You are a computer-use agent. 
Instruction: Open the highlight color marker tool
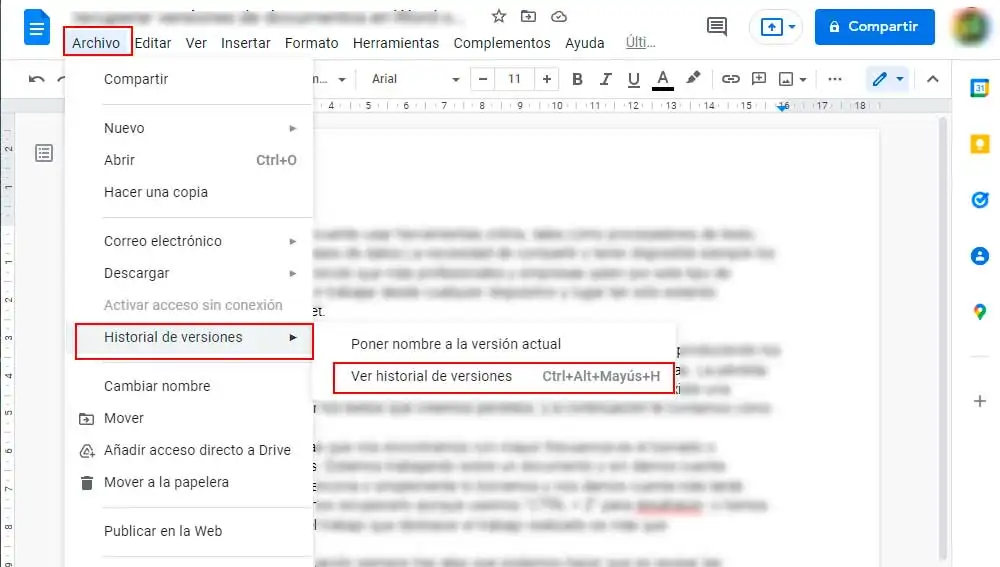(693, 78)
